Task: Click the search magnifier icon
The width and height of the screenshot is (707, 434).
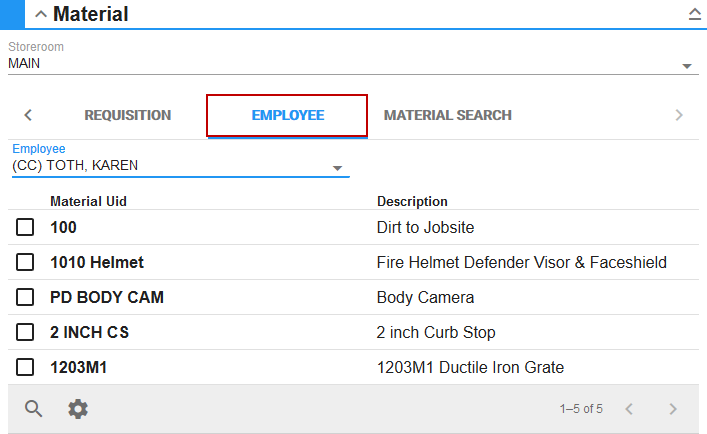Action: tap(34, 408)
